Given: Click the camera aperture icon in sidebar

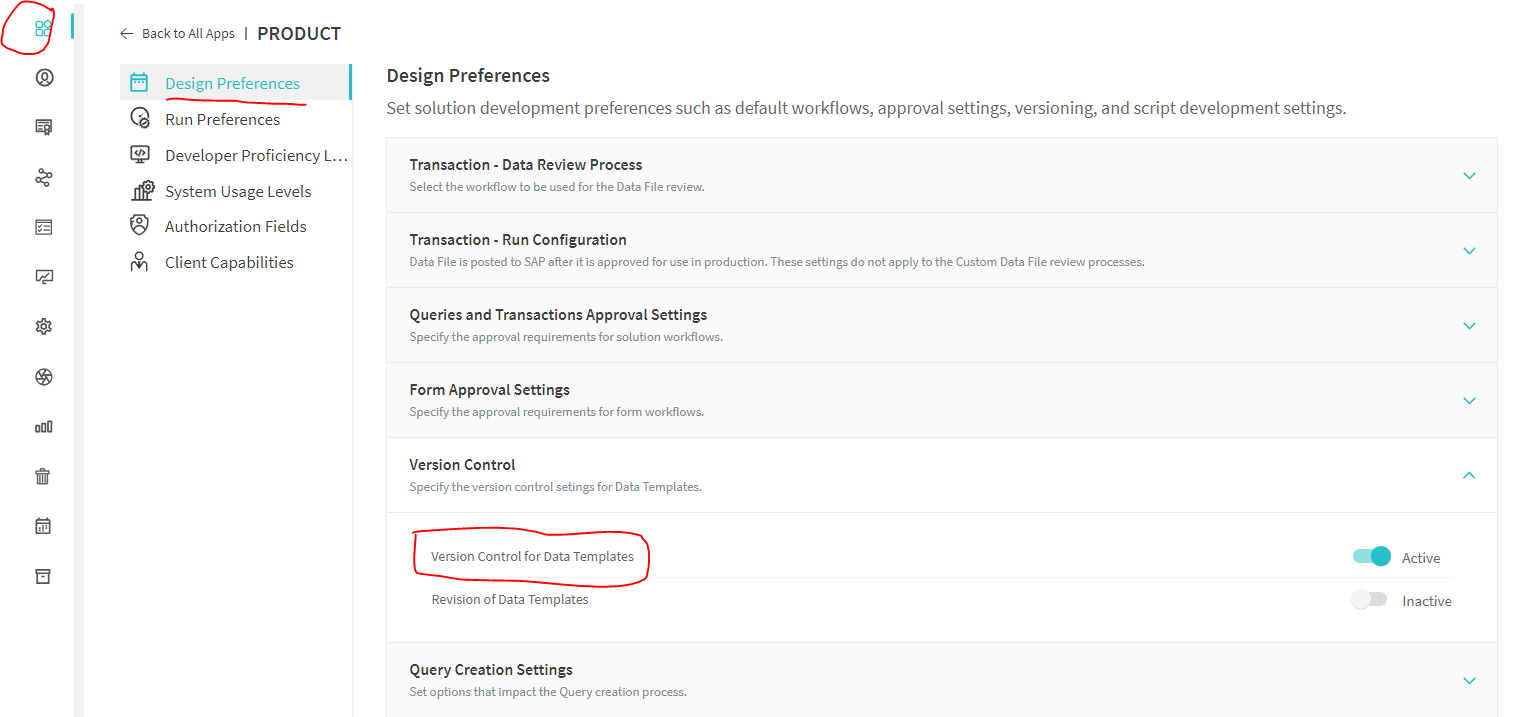Looking at the screenshot, I should 43,377.
